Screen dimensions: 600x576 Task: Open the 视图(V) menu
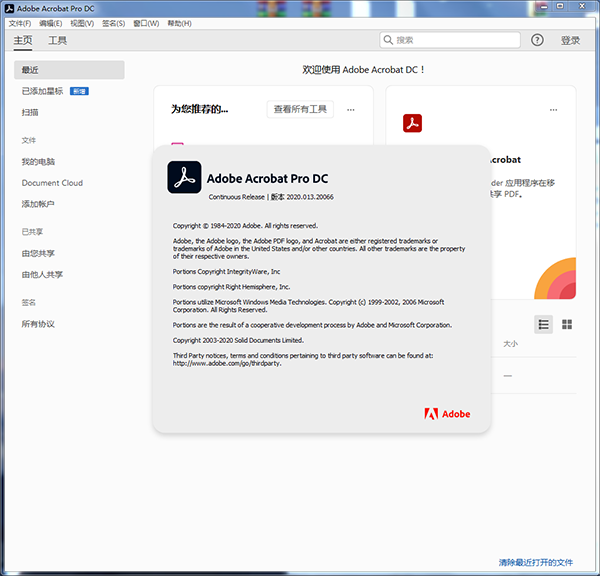[82, 23]
